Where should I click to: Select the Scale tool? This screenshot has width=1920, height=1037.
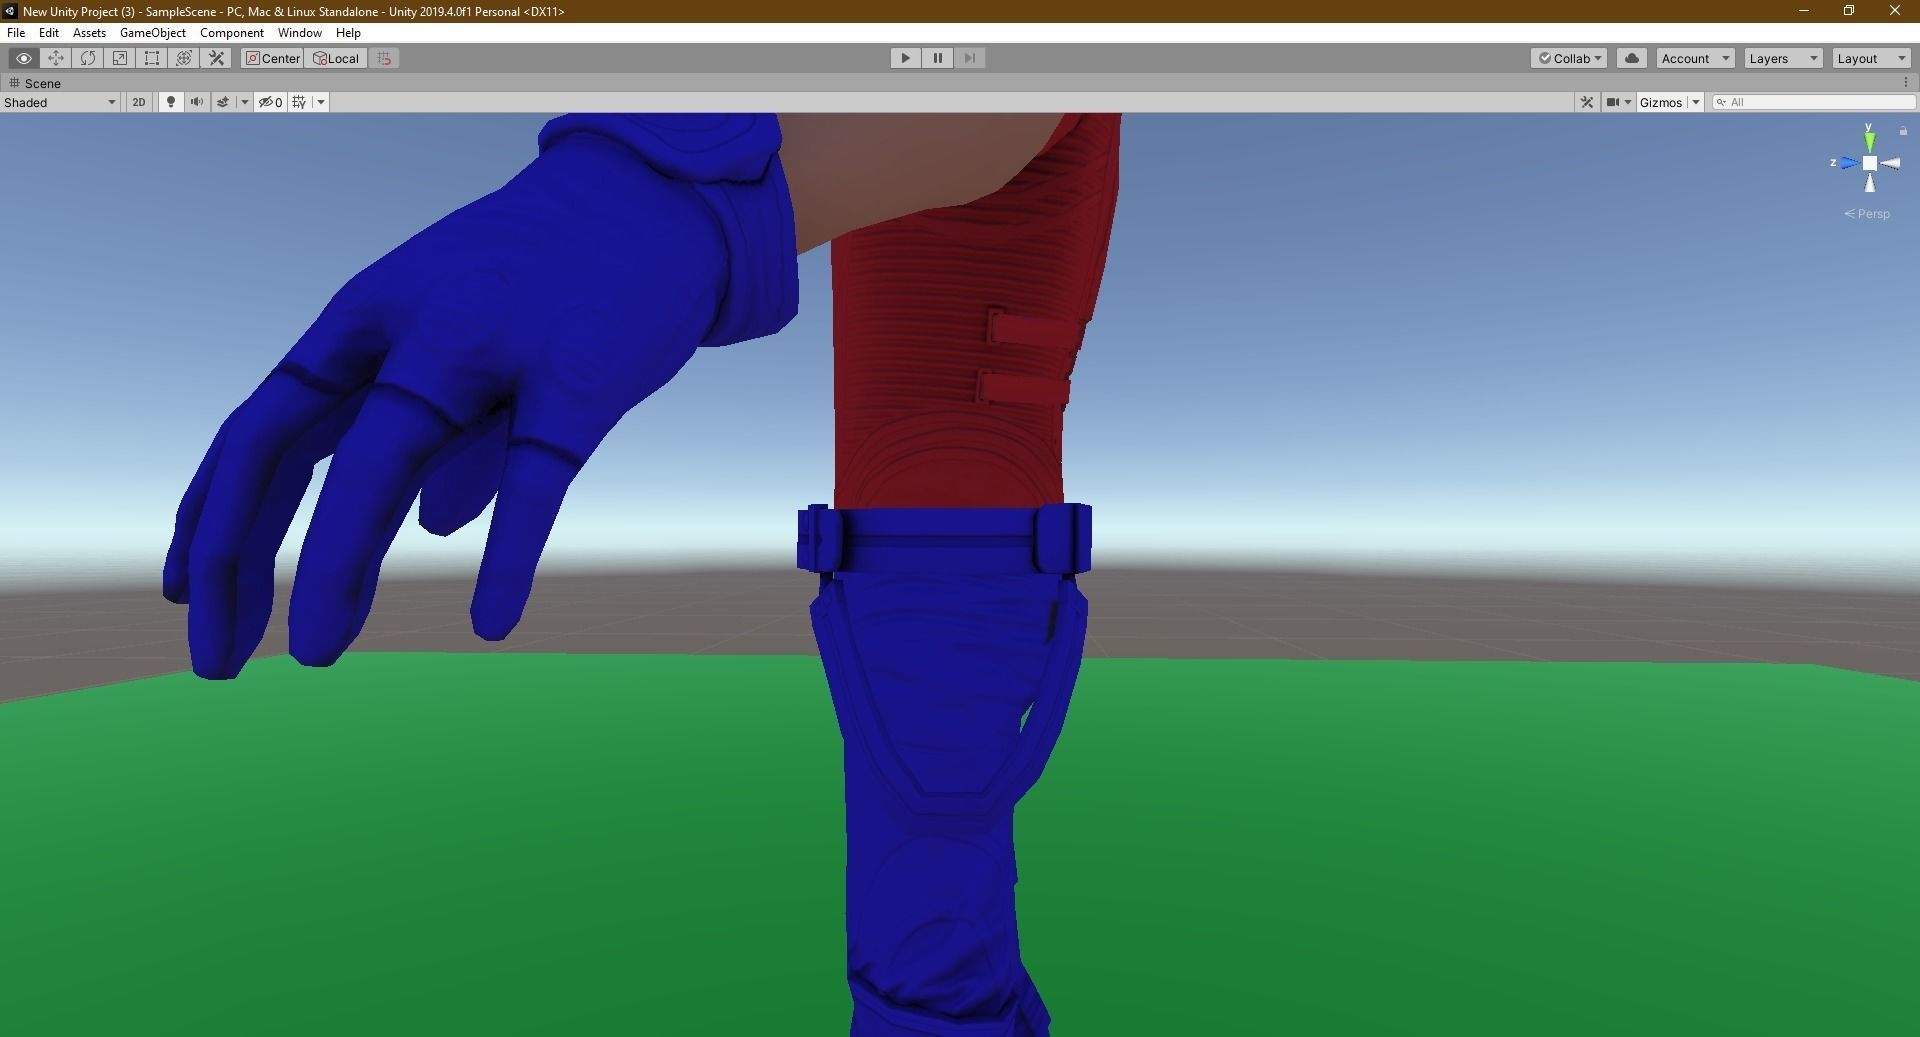point(120,58)
